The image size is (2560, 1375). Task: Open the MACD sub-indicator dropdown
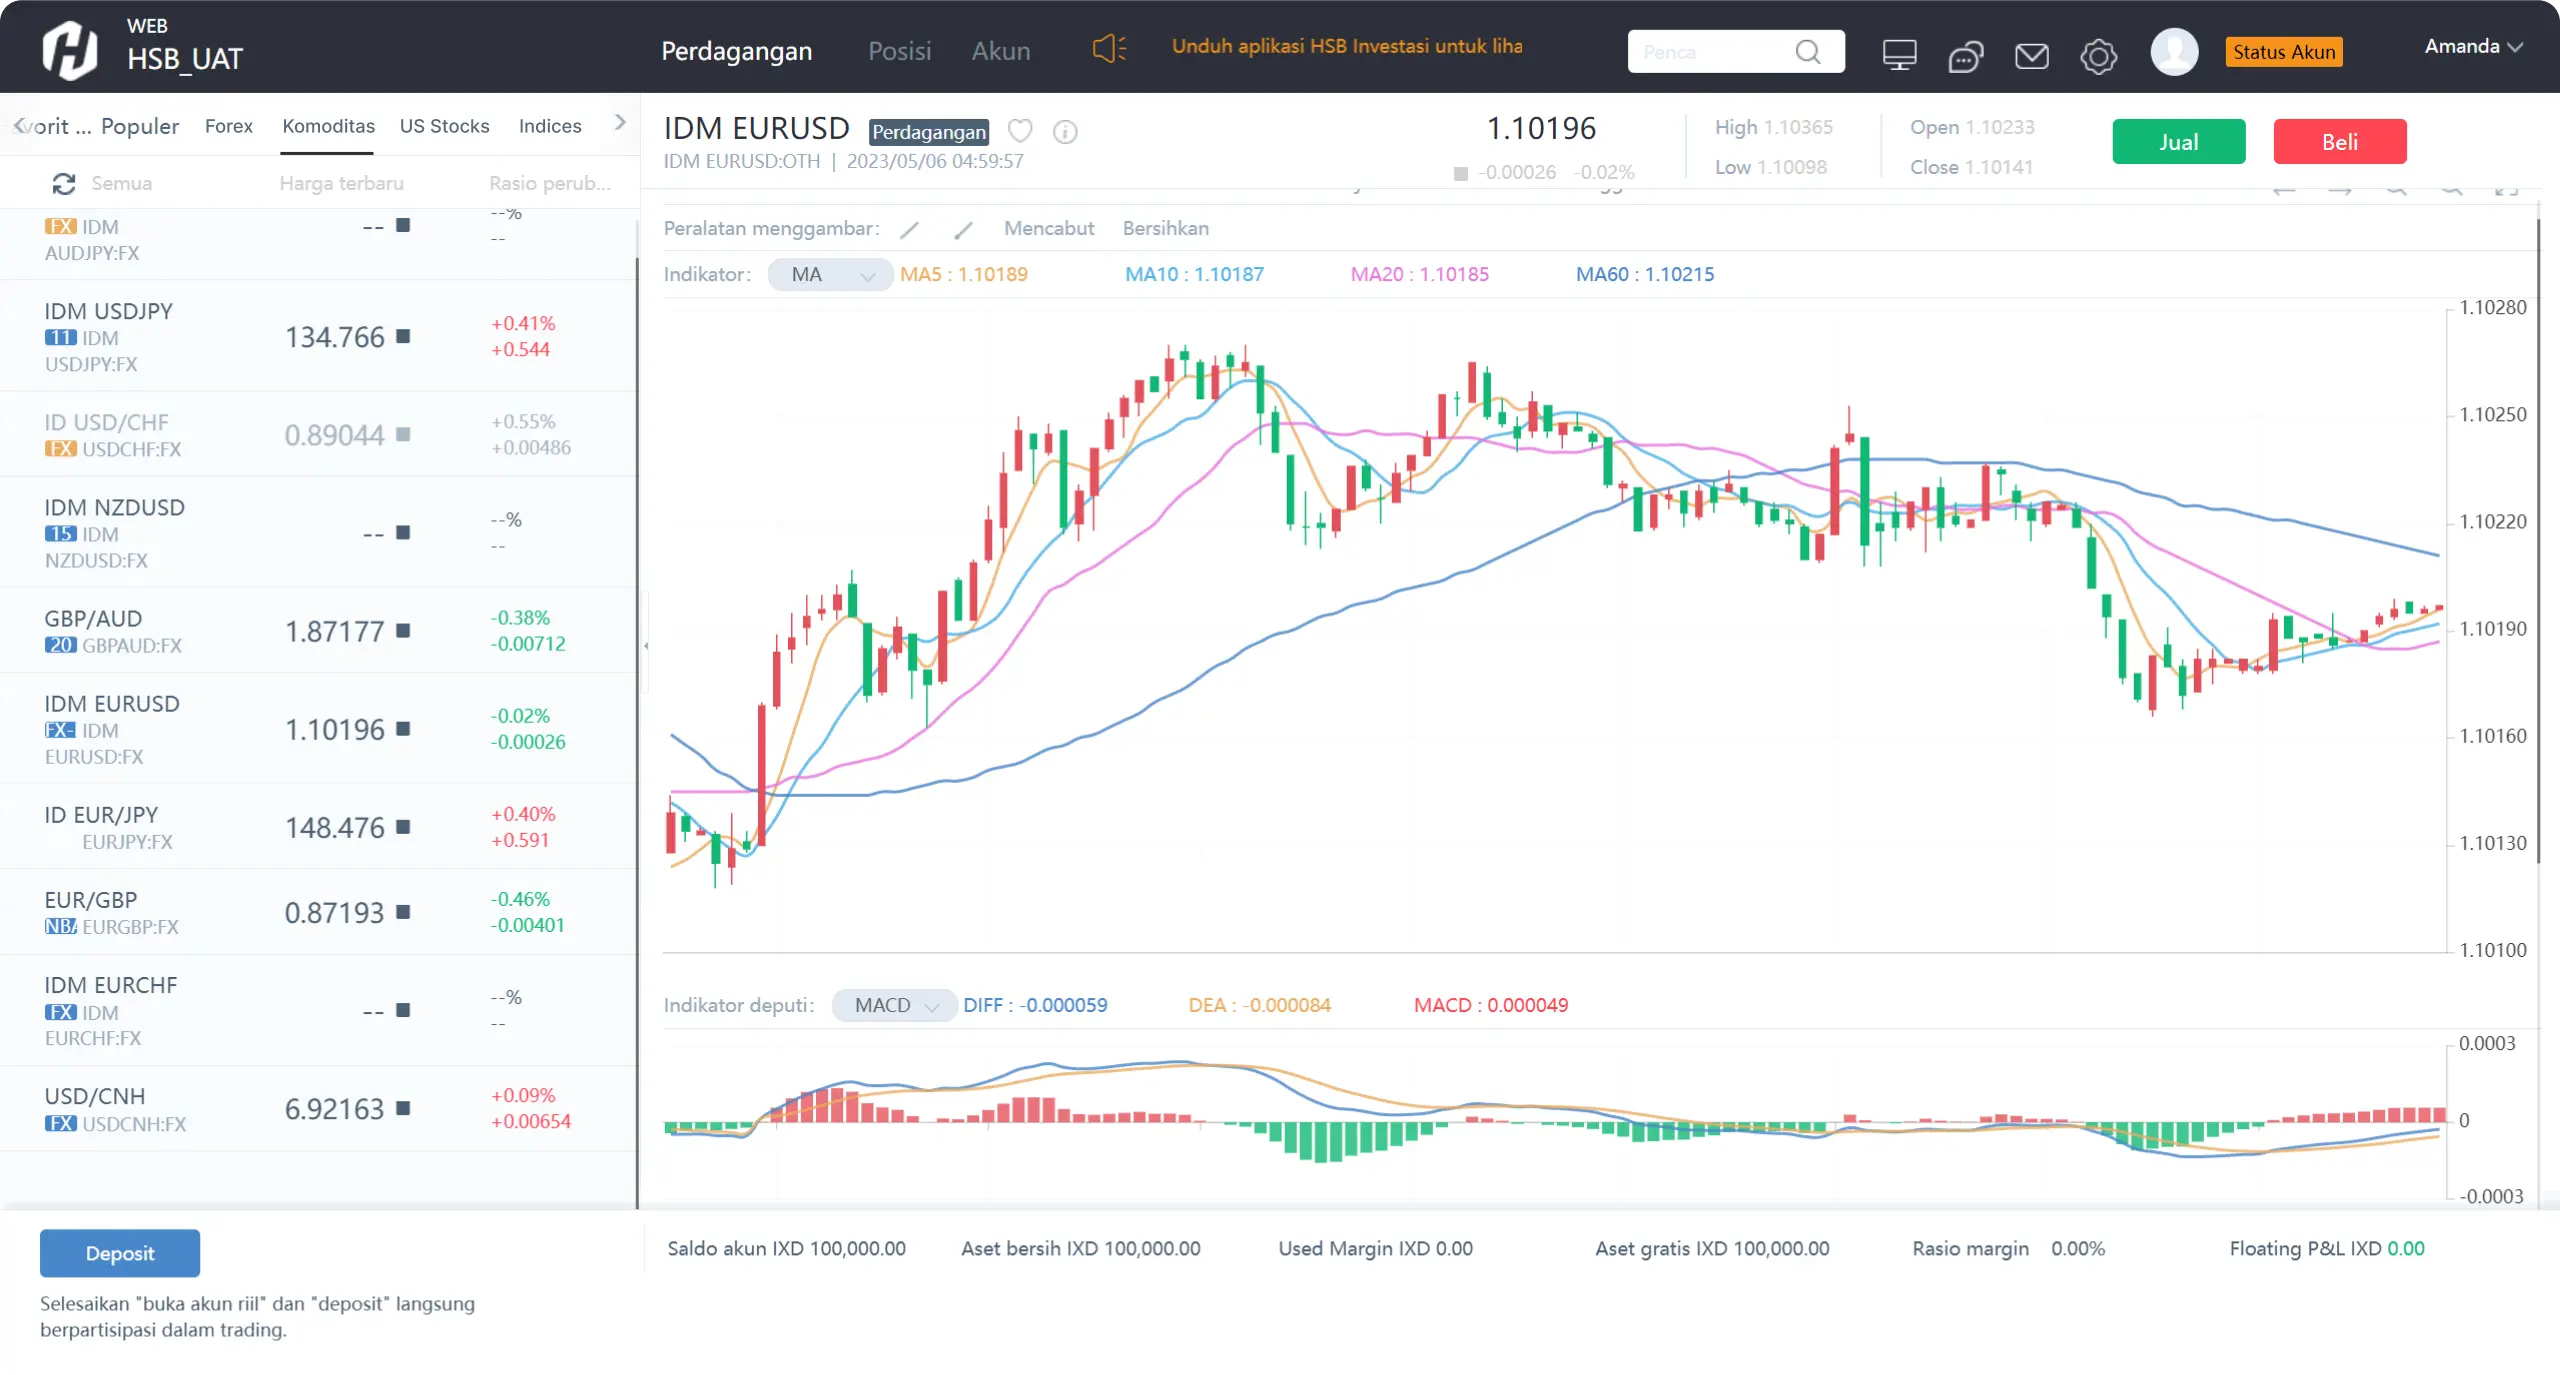[894, 1005]
